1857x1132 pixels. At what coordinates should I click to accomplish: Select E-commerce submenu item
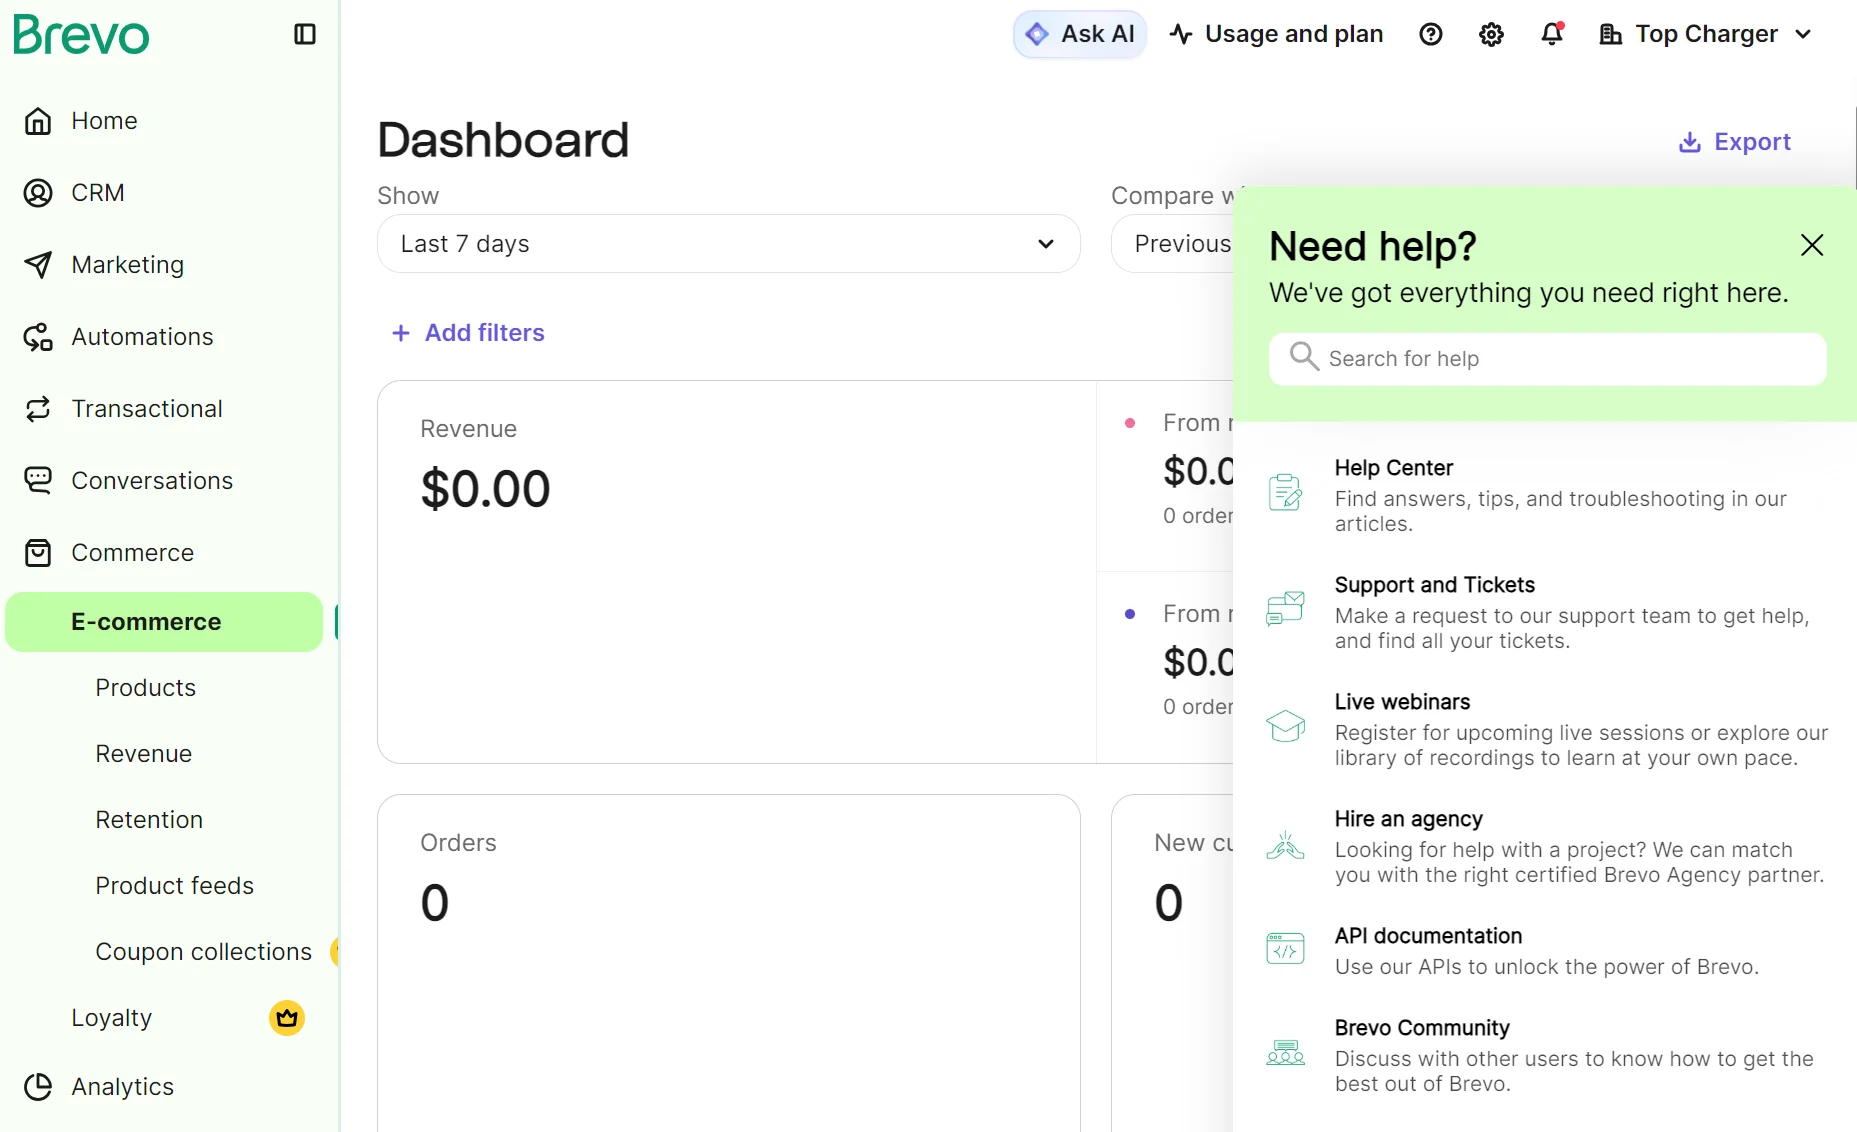pyautogui.click(x=164, y=622)
